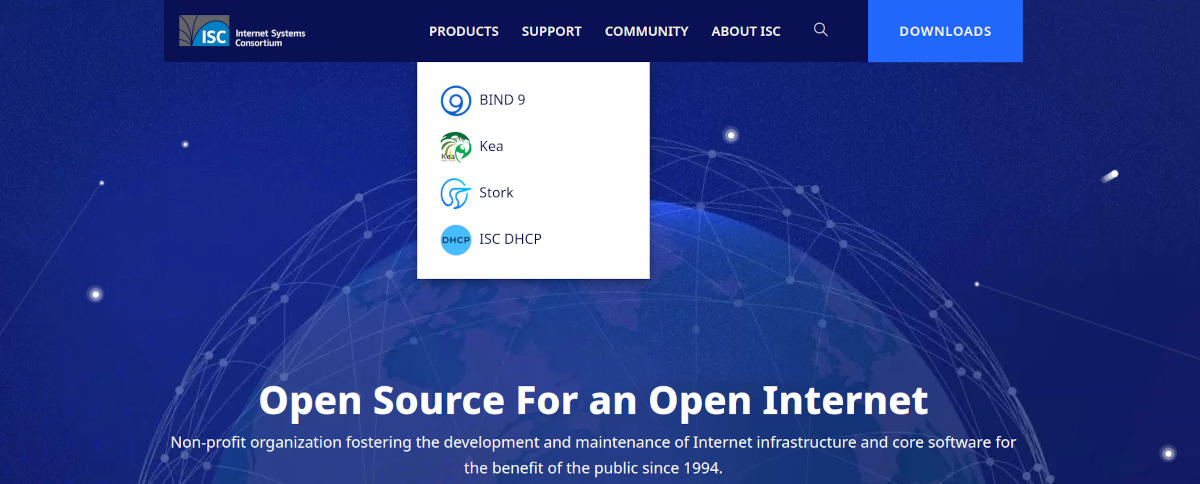Open the search magnifier icon
This screenshot has height=484, width=1200.
click(821, 30)
